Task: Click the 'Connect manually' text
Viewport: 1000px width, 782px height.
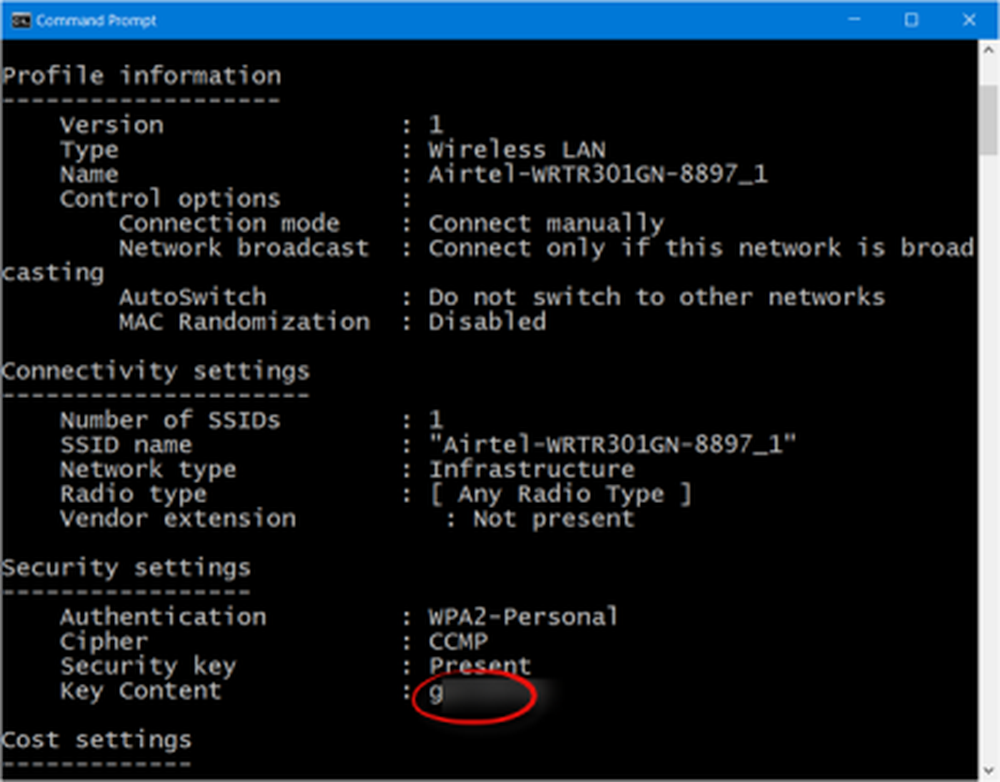Action: tap(546, 224)
